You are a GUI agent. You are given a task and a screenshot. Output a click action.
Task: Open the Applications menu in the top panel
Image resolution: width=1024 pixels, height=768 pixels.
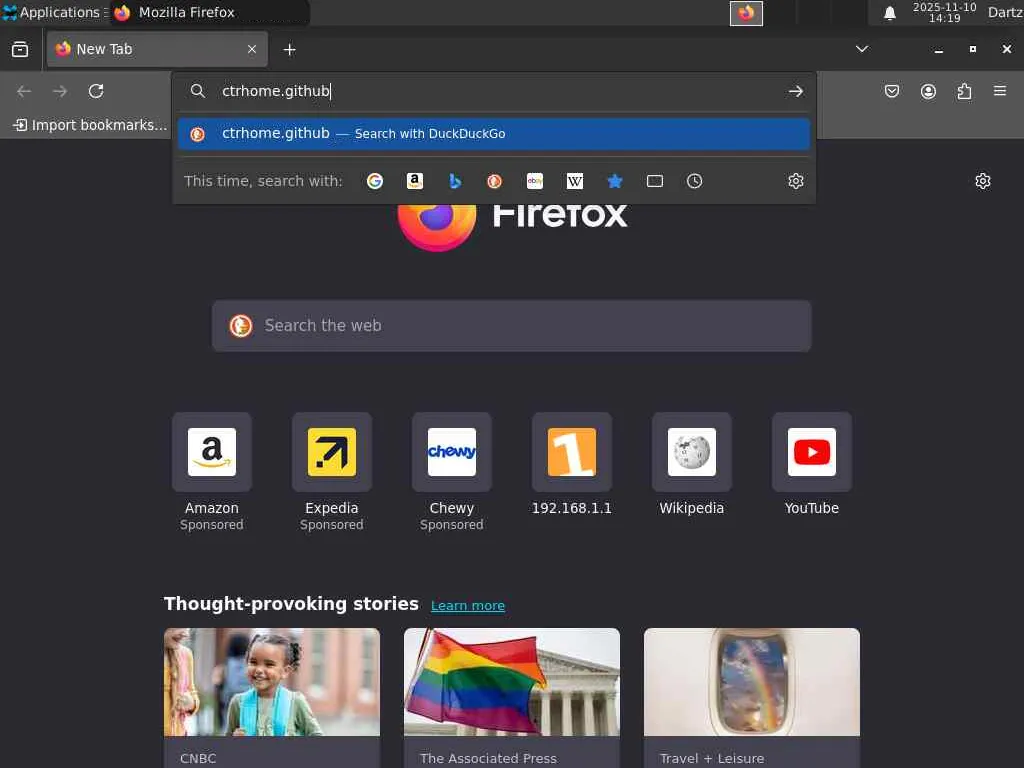54,12
